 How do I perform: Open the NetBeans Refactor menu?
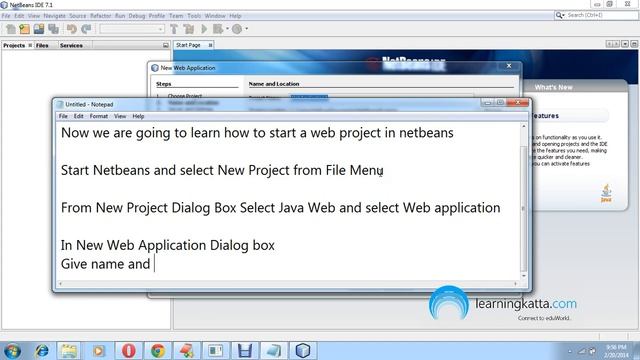100,16
